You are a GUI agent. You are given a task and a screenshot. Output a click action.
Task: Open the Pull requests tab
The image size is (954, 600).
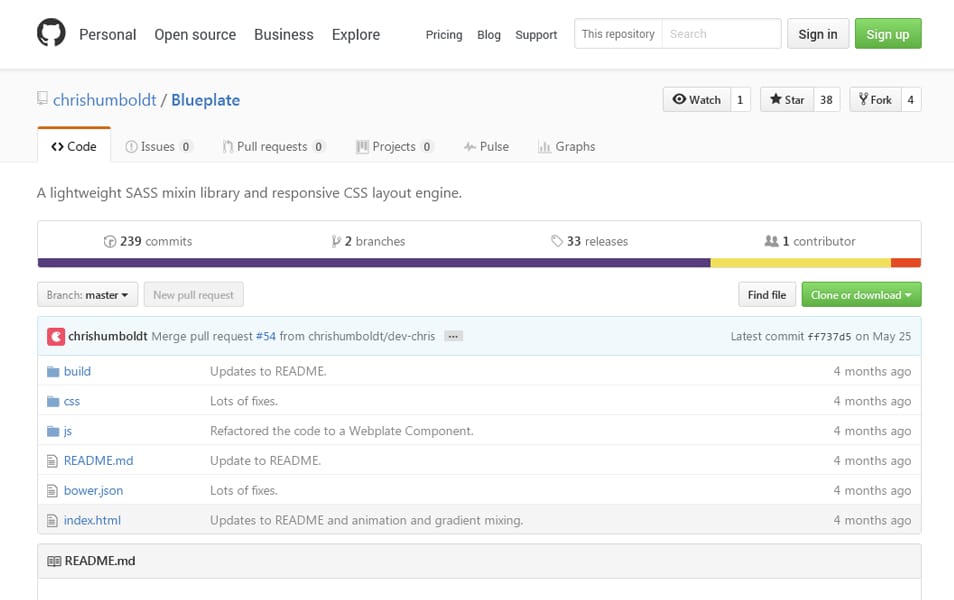pyautogui.click(x=274, y=147)
